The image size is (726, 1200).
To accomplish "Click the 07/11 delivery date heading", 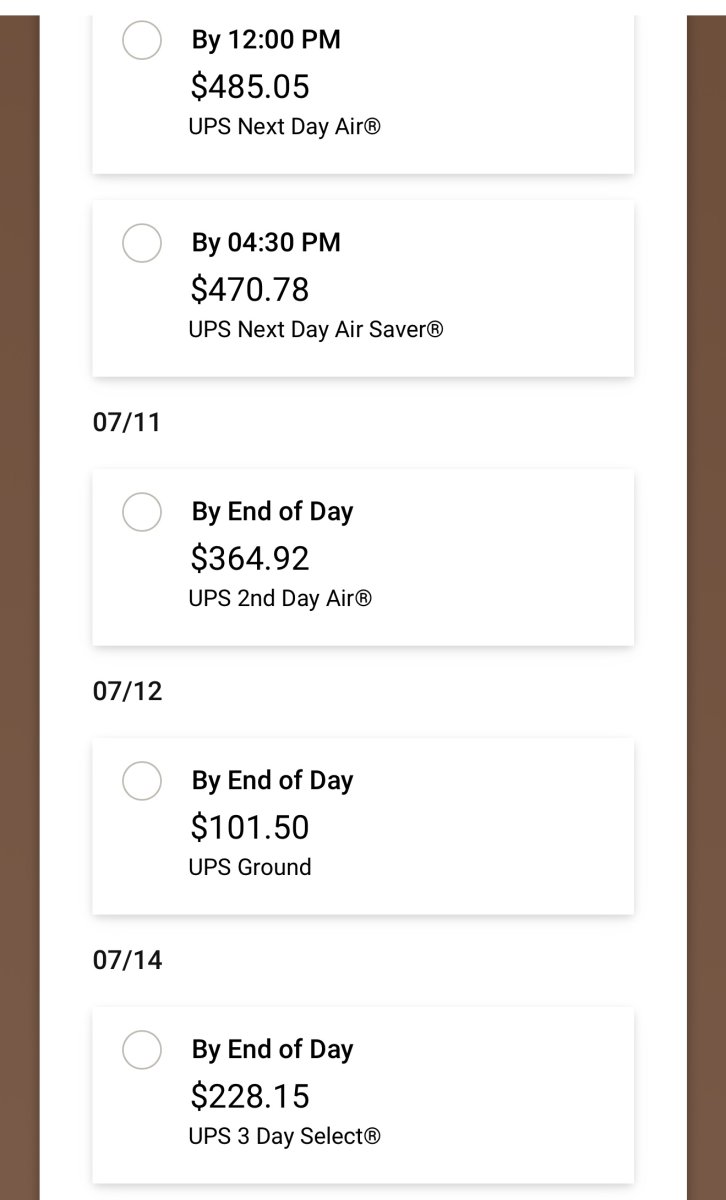I will click(127, 422).
